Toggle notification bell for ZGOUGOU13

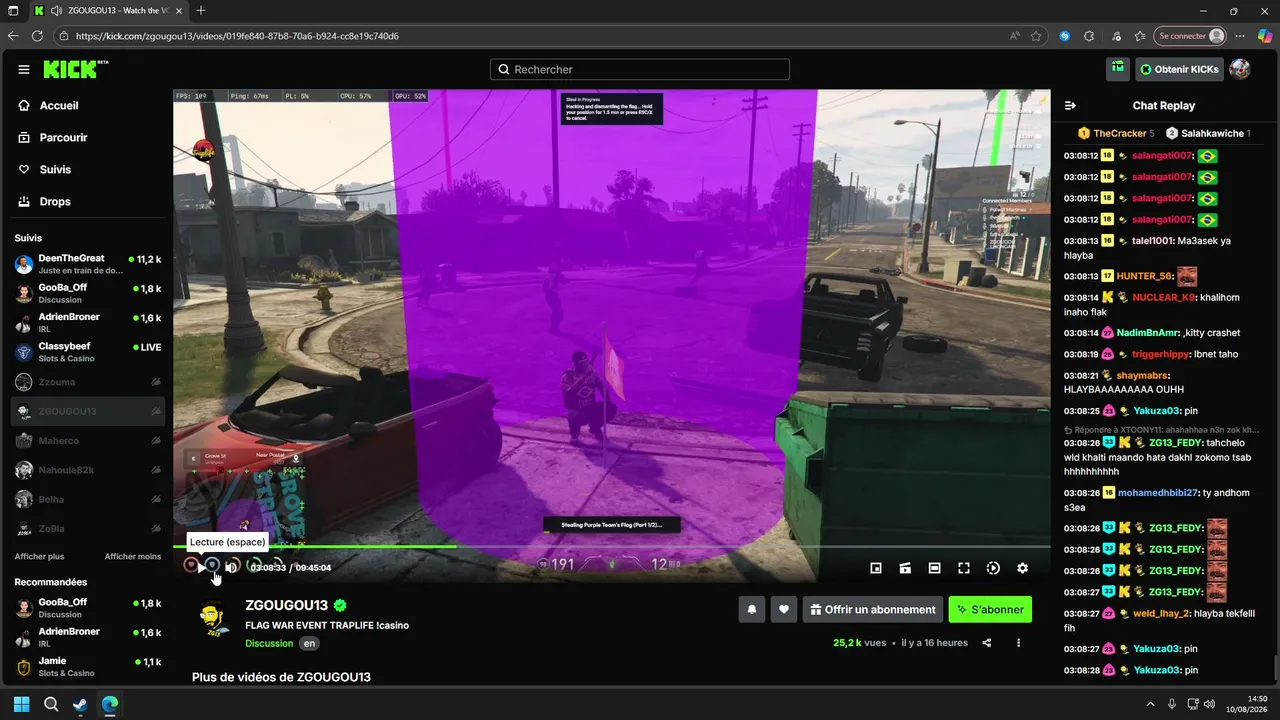point(752,609)
